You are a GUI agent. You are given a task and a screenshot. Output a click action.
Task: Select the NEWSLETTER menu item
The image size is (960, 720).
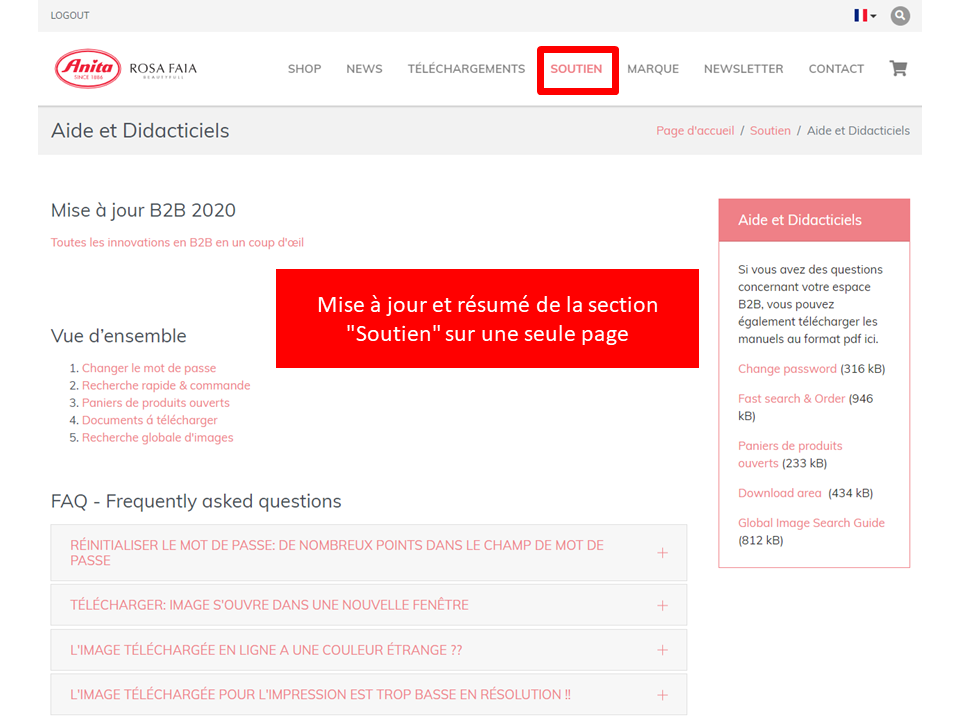point(743,69)
